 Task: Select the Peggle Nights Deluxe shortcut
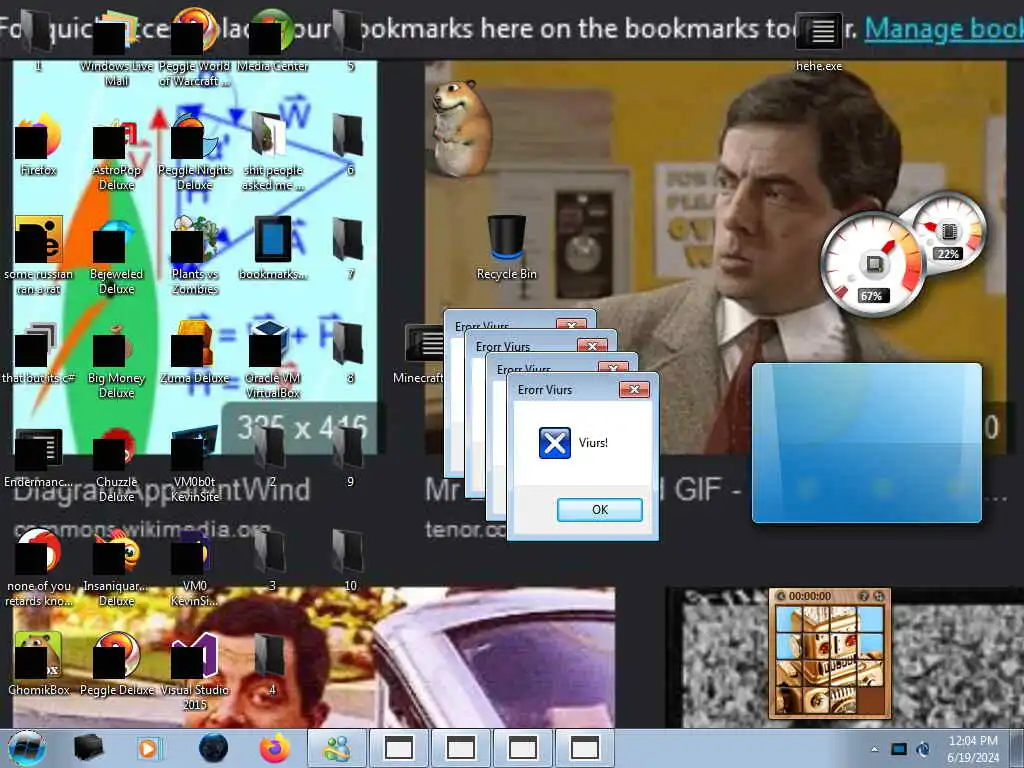click(195, 153)
